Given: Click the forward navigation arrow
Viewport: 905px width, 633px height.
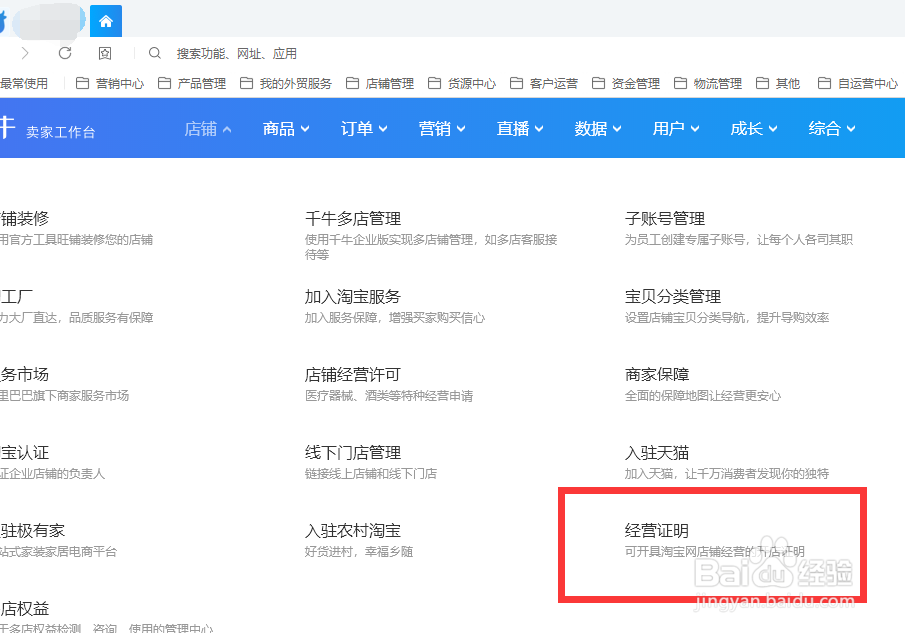Looking at the screenshot, I should (x=25, y=53).
